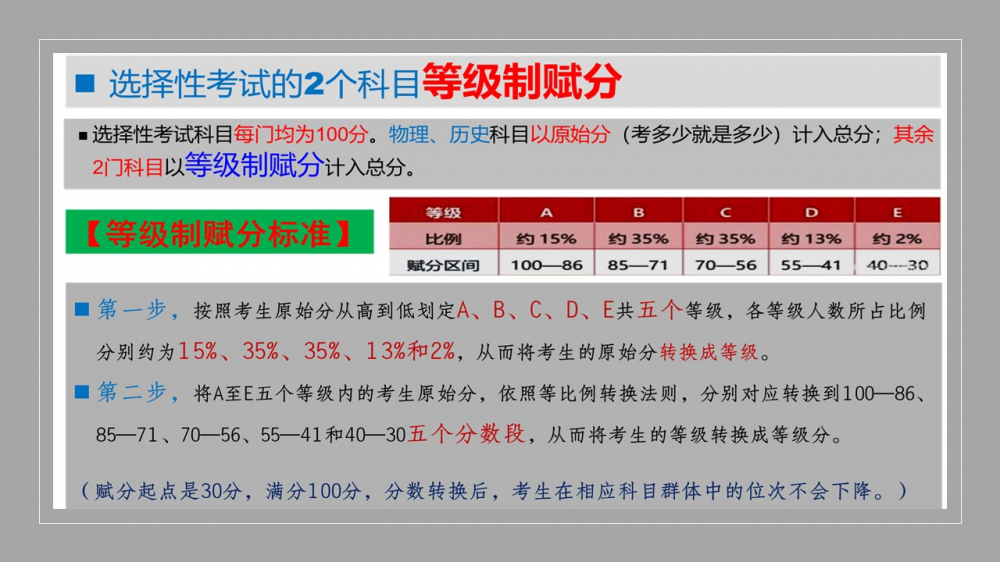Click the "85—71" score range cell
This screenshot has width=1000, height=562.
tap(639, 265)
